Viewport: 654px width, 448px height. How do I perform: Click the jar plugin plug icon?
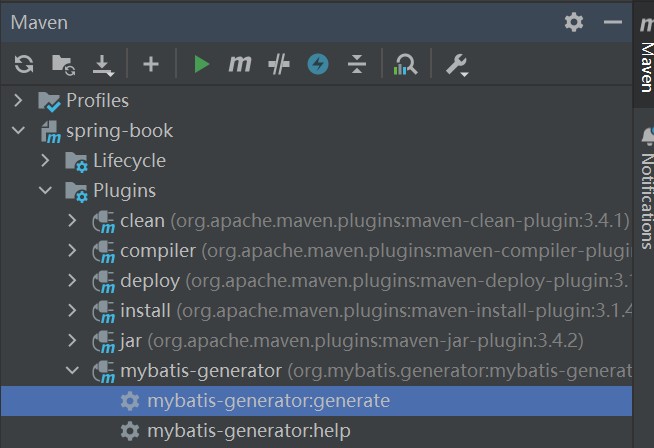pyautogui.click(x=103, y=342)
